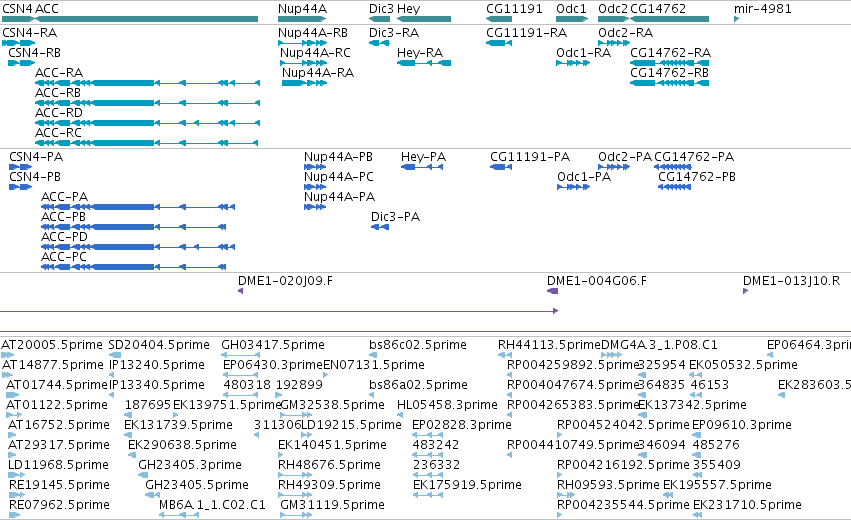Select the CSN4-PB protein label
This screenshot has height=520, width=851.
[x=35, y=177]
